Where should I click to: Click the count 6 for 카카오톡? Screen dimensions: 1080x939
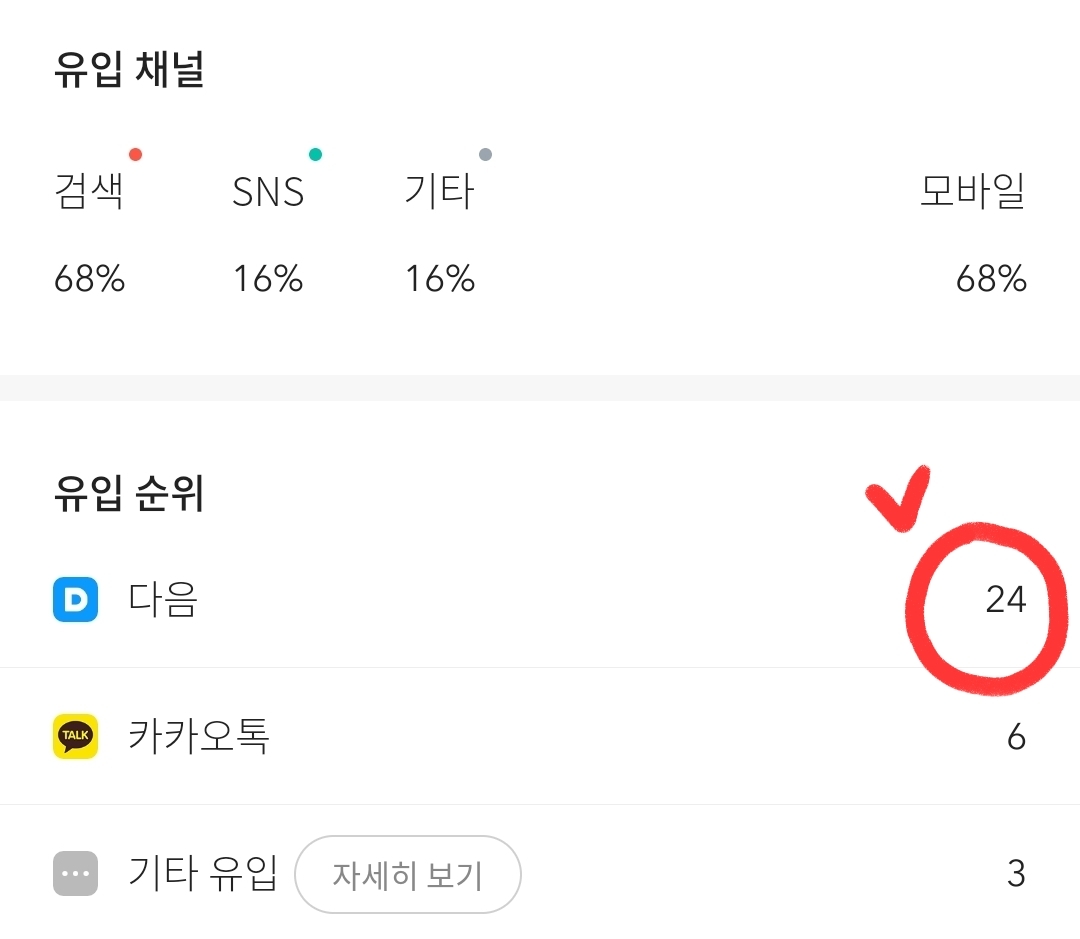click(x=1017, y=737)
